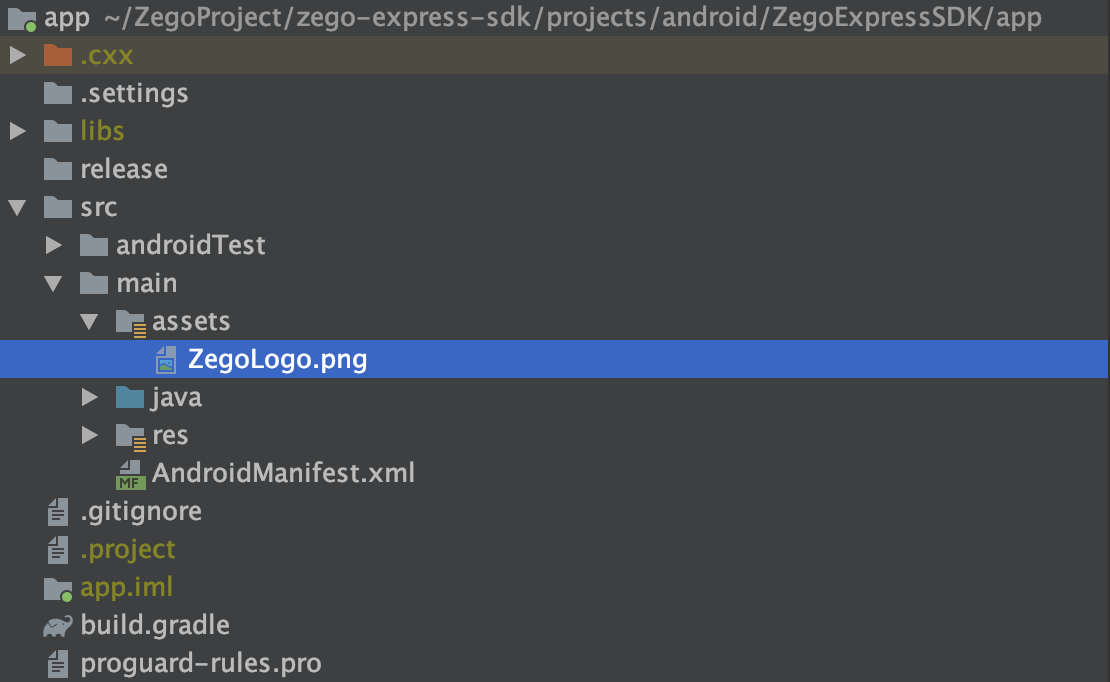The image size is (1110, 682).
Task: Click the res resource folder icon
Action: pyautogui.click(x=131, y=434)
